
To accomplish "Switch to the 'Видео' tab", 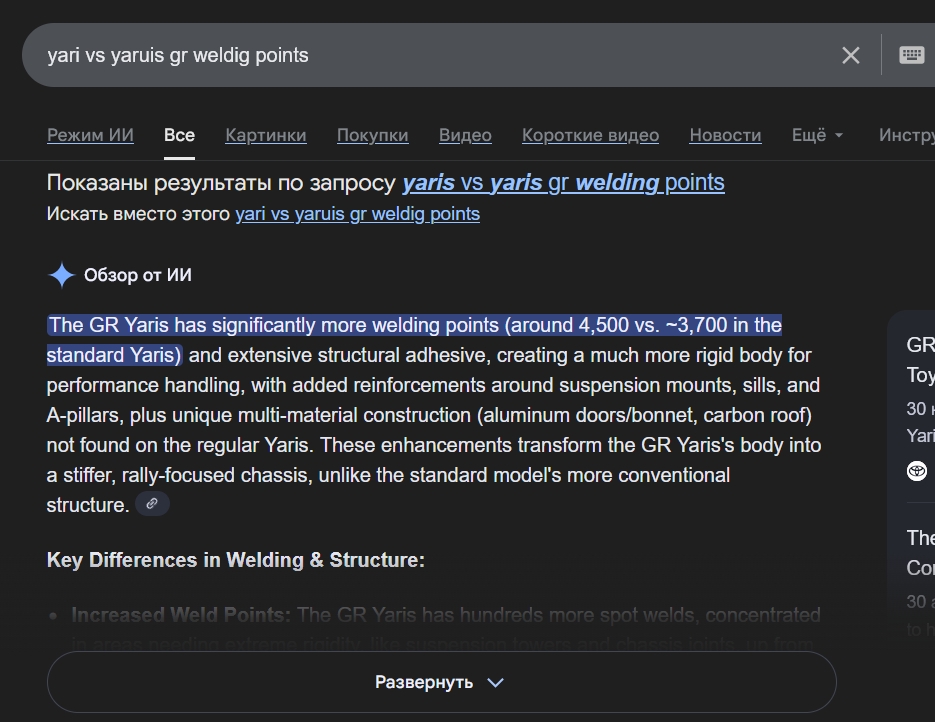I will point(465,135).
